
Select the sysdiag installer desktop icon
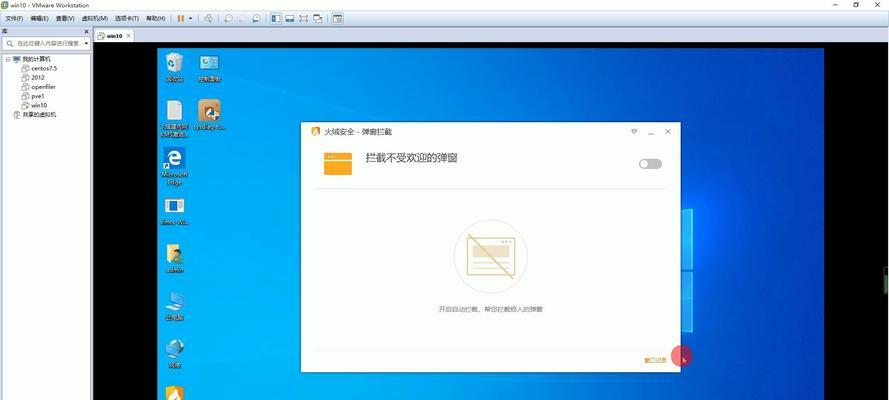pyautogui.click(x=209, y=115)
